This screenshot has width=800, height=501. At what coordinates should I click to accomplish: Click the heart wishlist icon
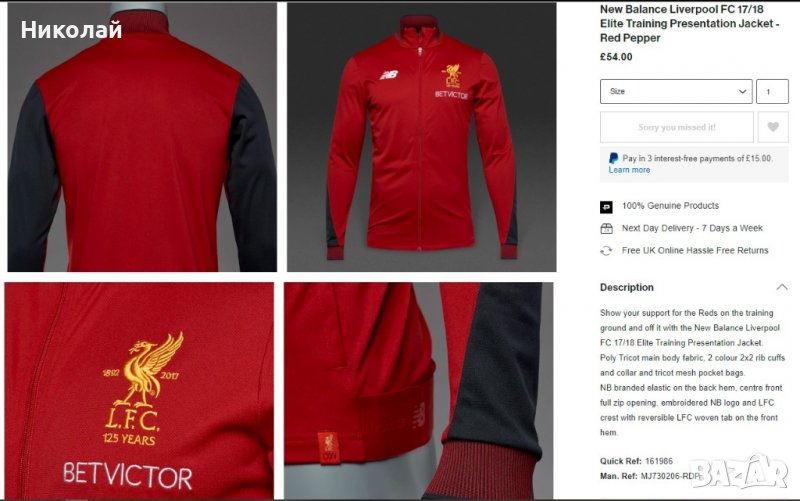click(x=773, y=127)
